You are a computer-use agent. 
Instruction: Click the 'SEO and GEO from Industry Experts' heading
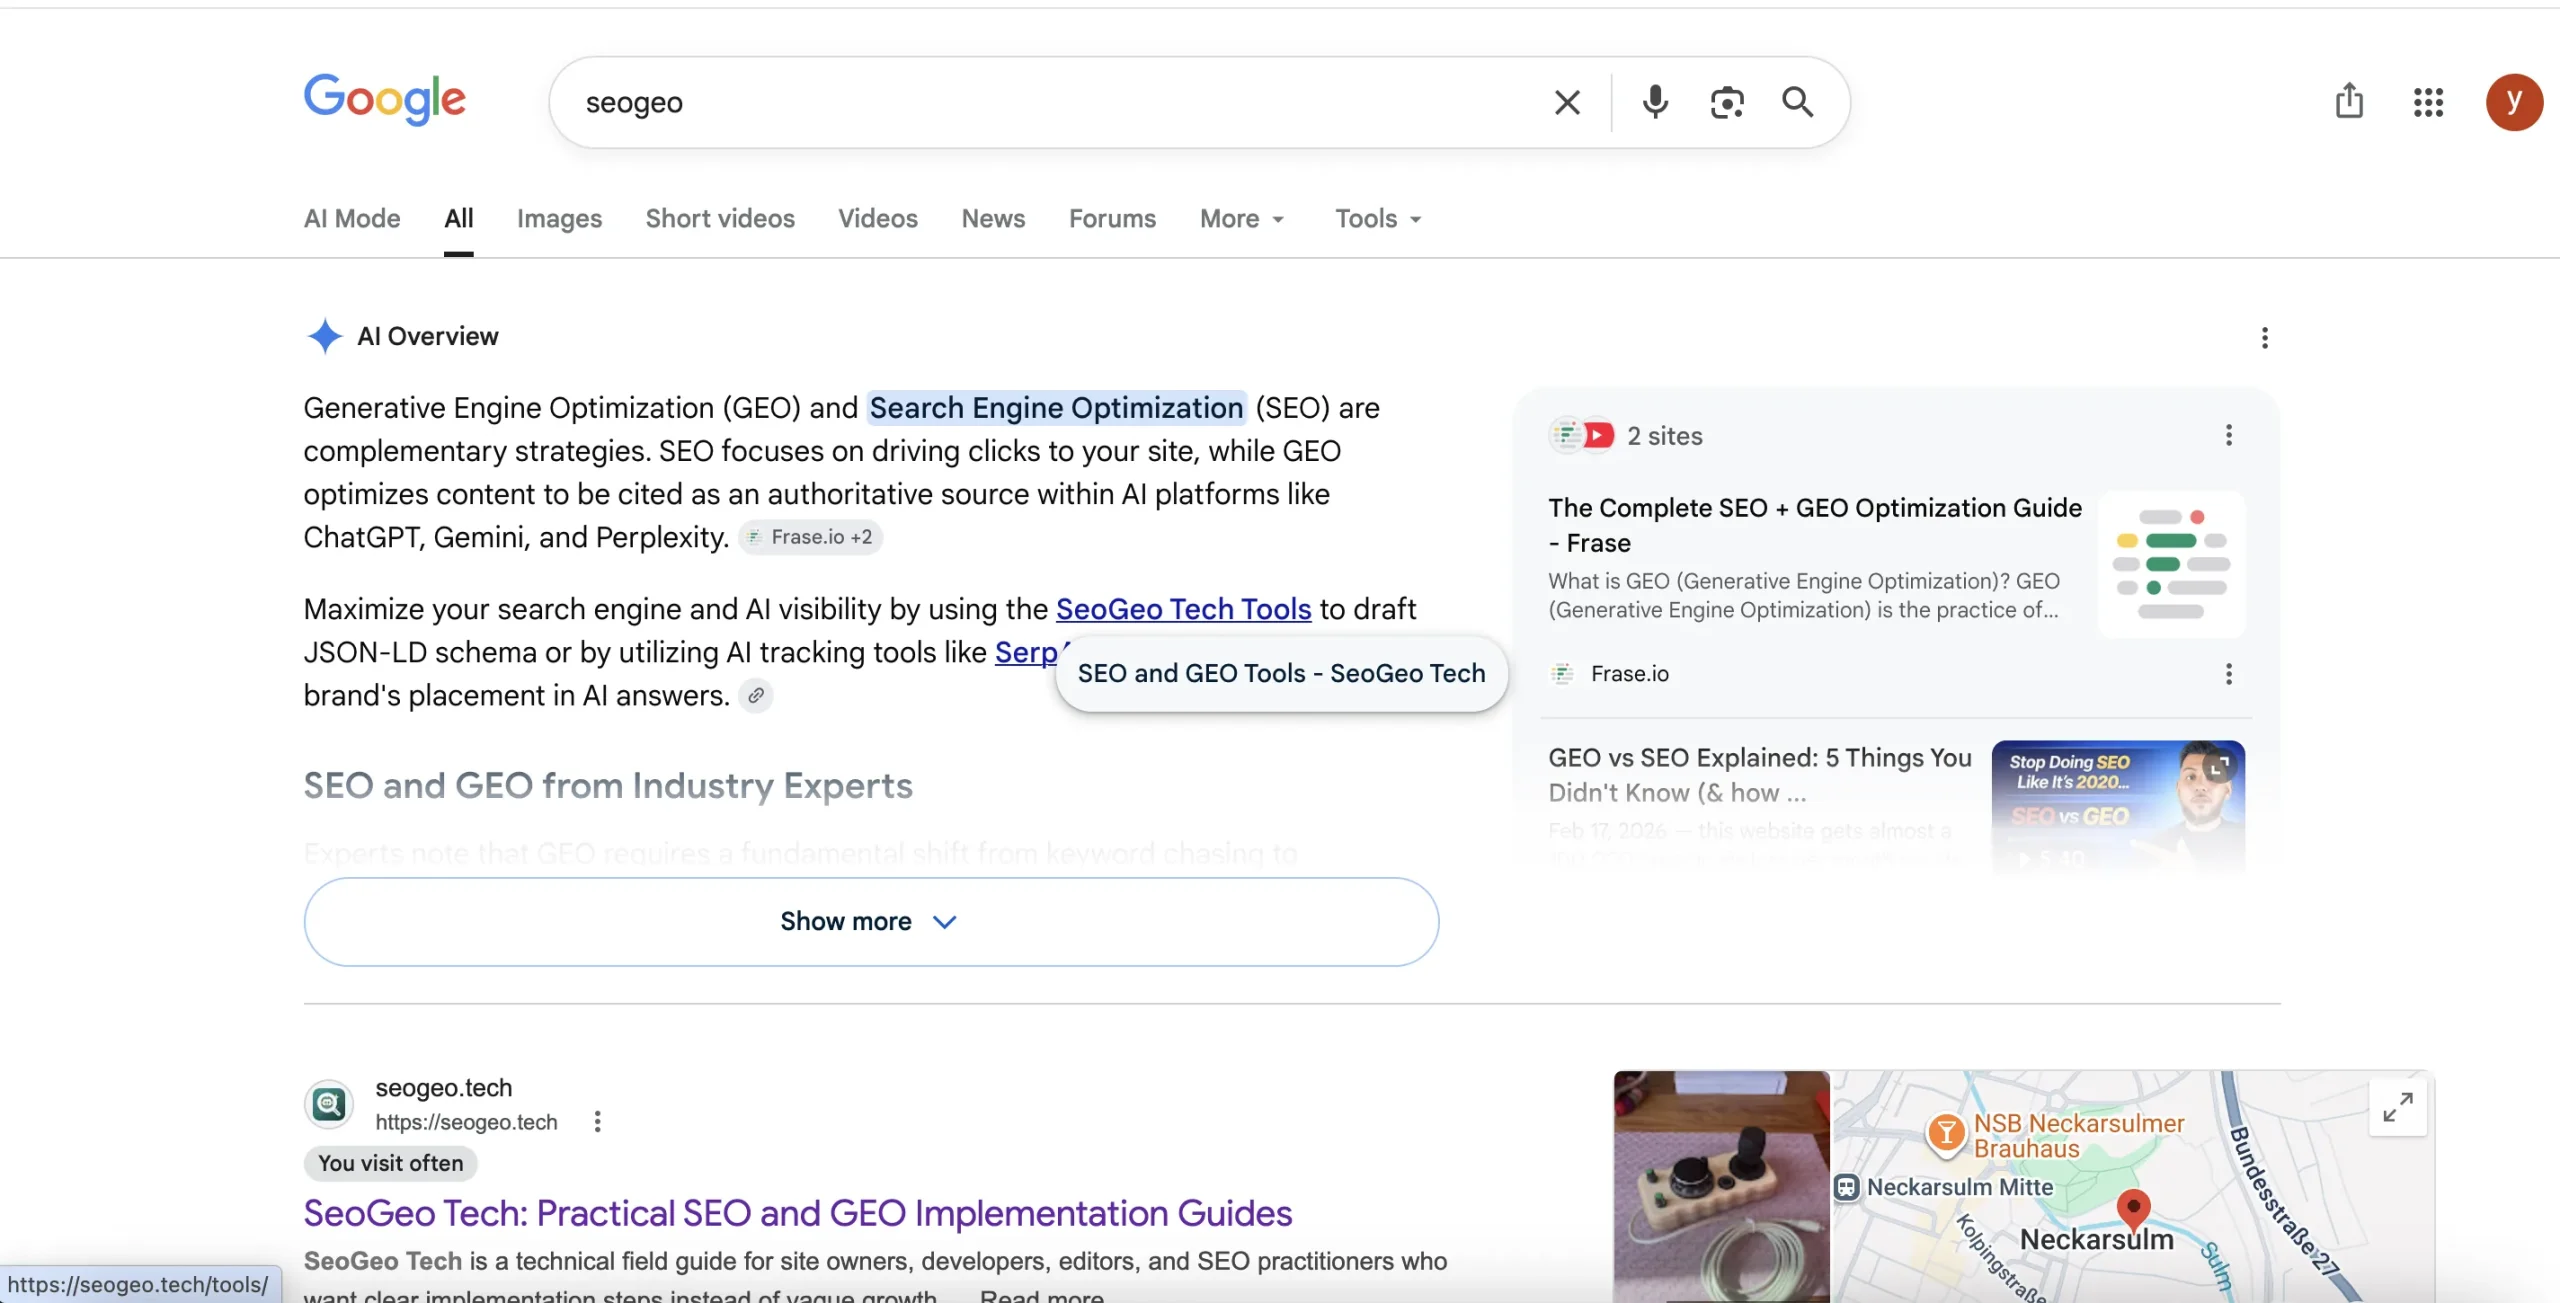[x=608, y=786]
